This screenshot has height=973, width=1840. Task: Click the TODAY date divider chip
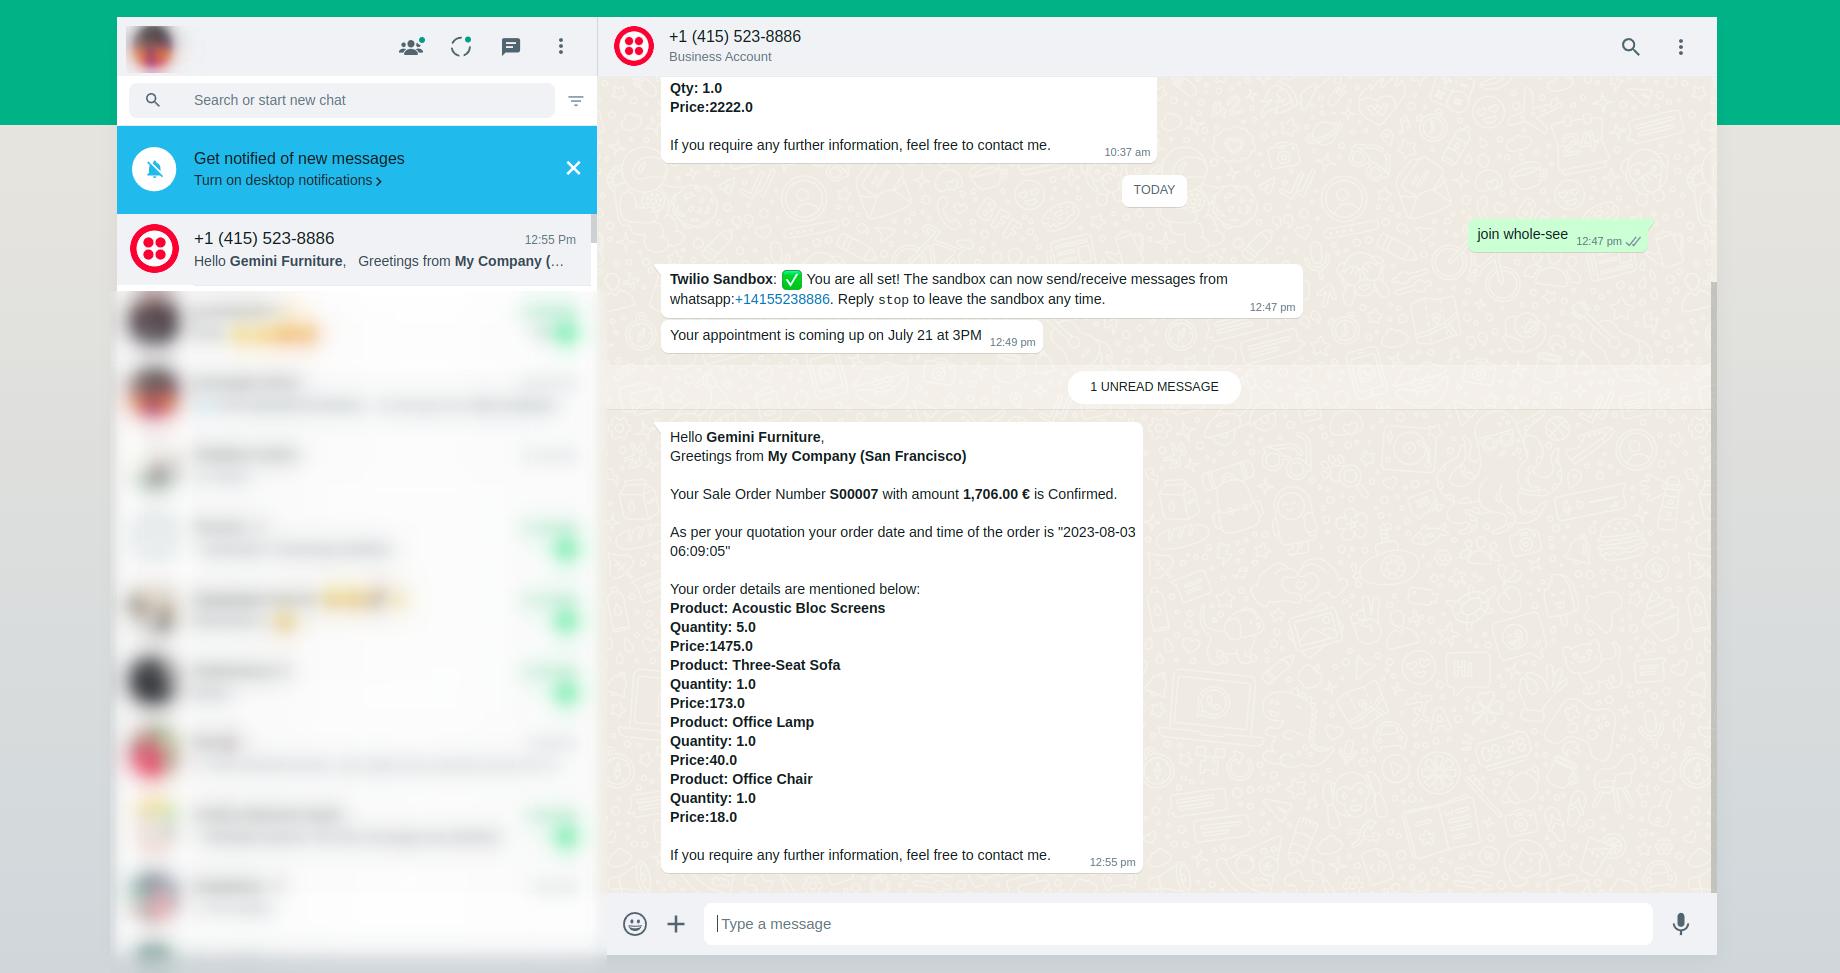[x=1154, y=190]
